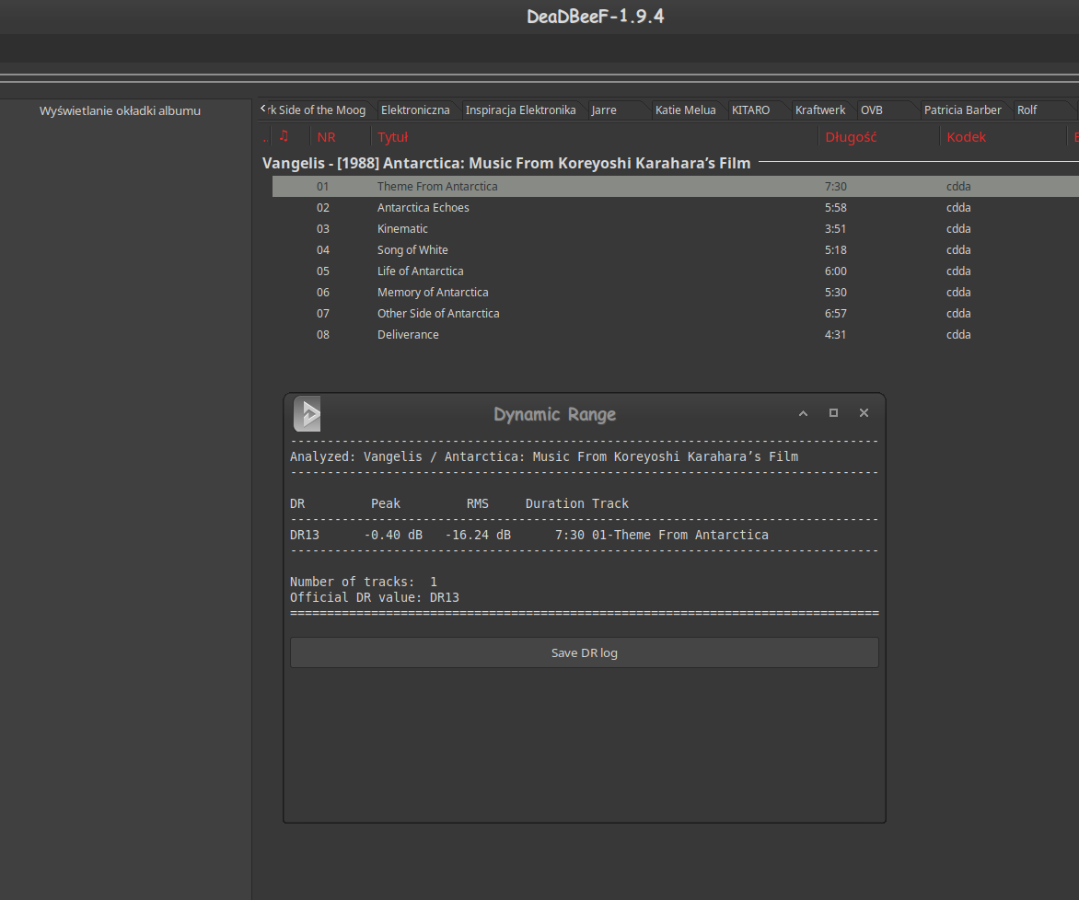Open the Patricia Barber playlist tab
This screenshot has width=1079, height=900.
962,110
